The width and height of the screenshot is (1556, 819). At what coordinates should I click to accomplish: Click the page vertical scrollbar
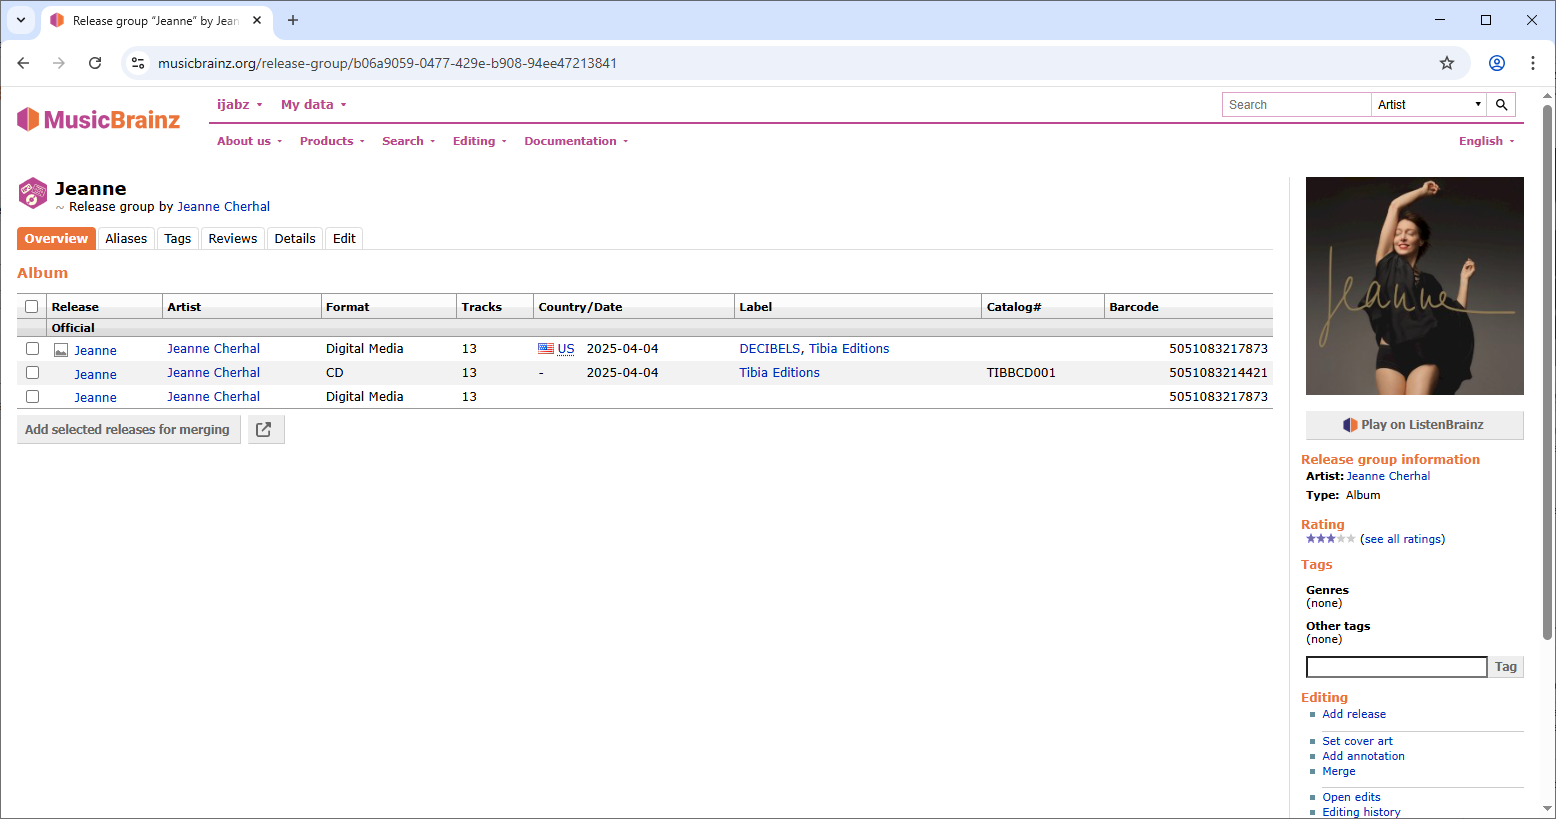[1547, 372]
